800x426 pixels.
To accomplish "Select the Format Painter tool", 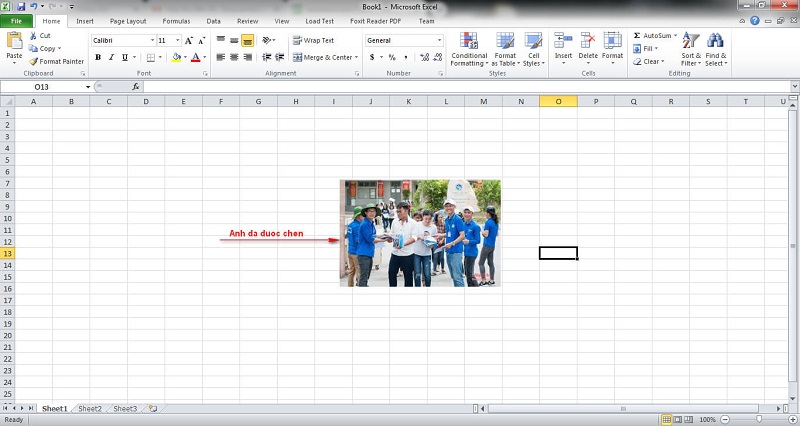I will [x=56, y=61].
